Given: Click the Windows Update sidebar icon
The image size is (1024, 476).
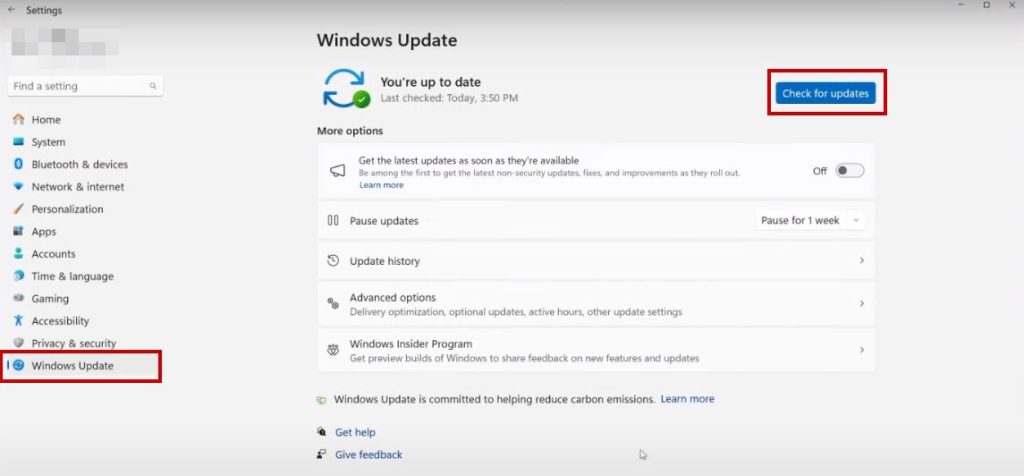Looking at the screenshot, I should pyautogui.click(x=18, y=365).
